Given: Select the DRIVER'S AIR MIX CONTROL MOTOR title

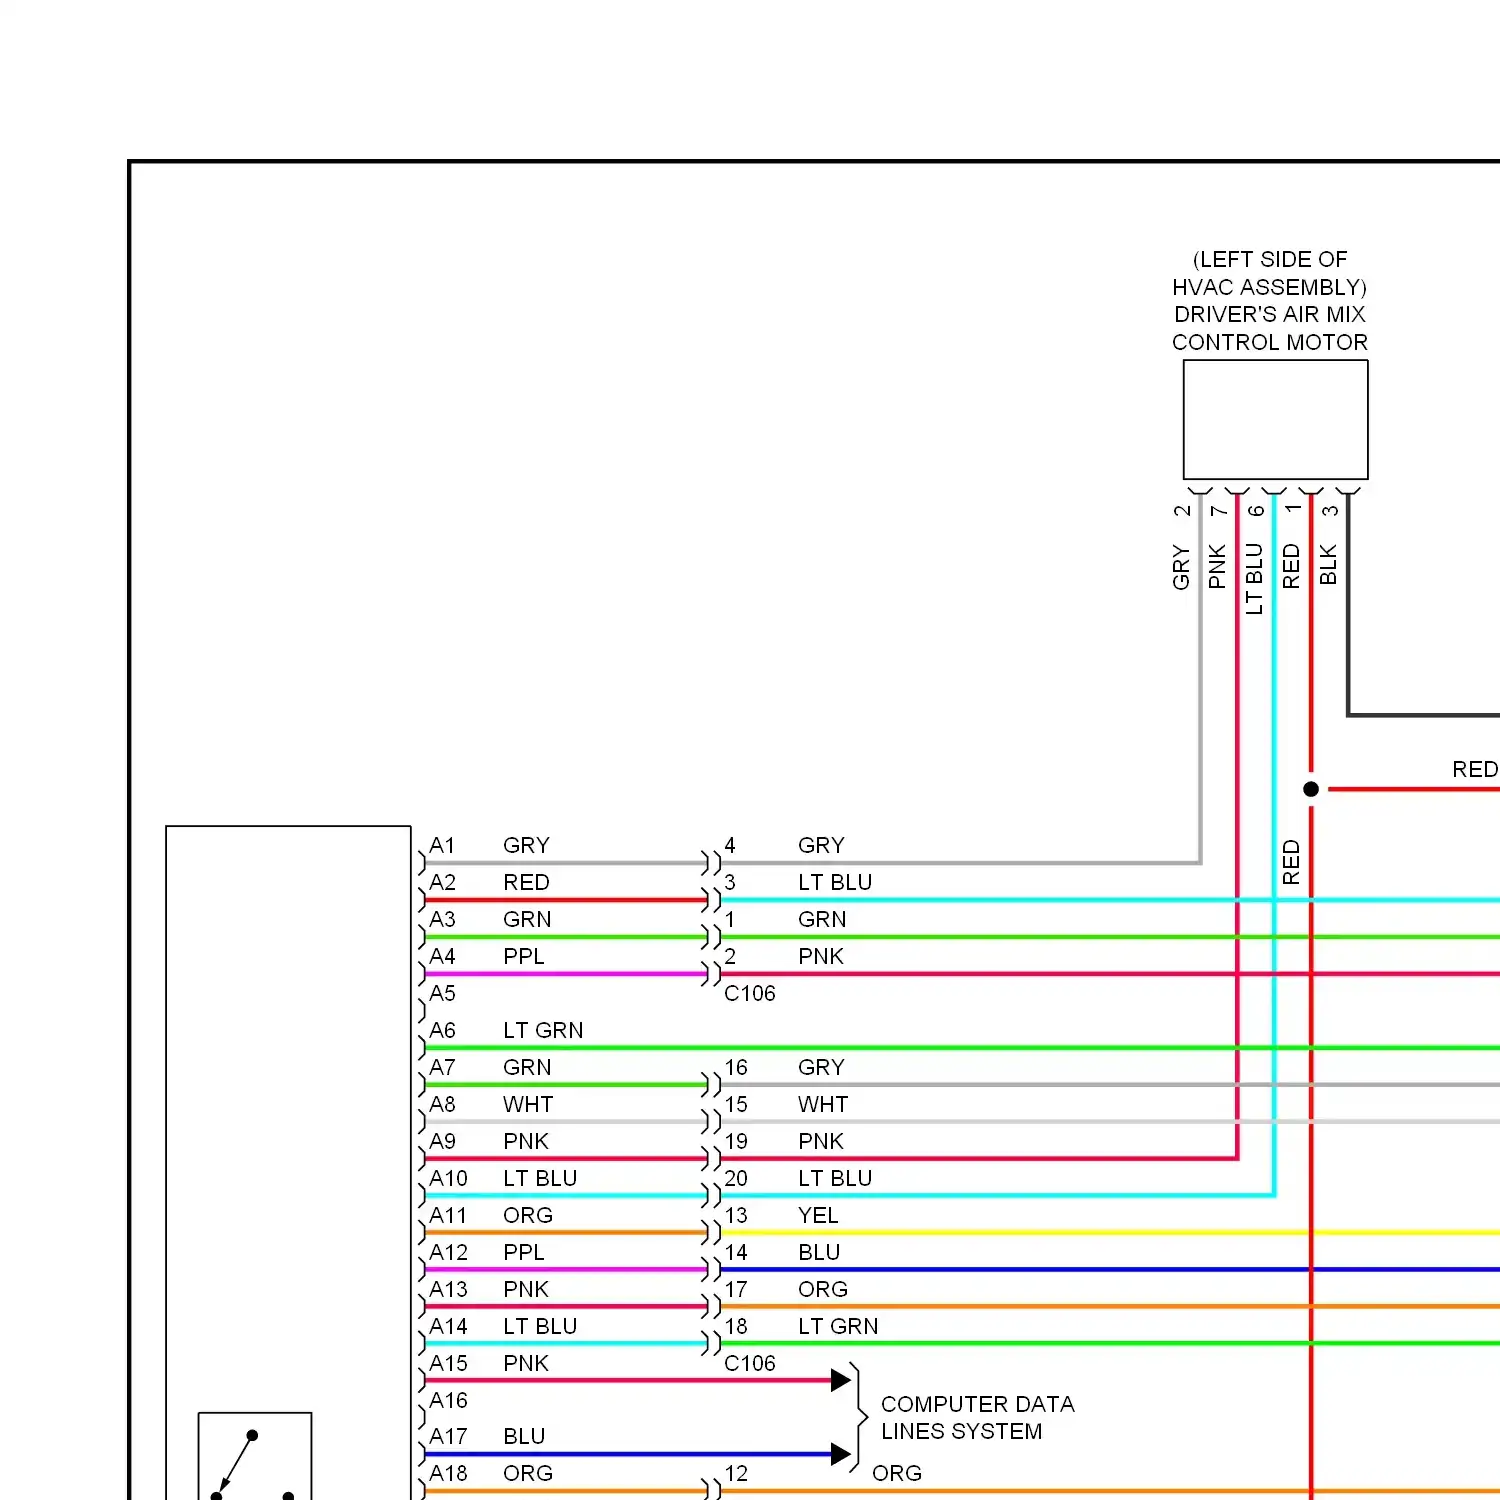Looking at the screenshot, I should 1270,328.
